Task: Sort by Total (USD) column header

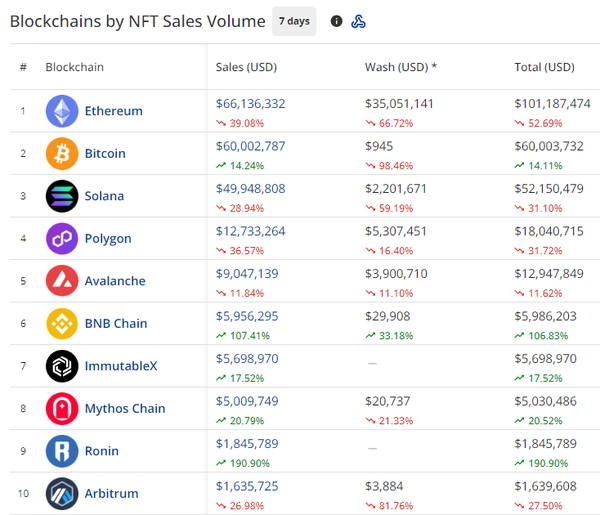Action: pos(544,67)
